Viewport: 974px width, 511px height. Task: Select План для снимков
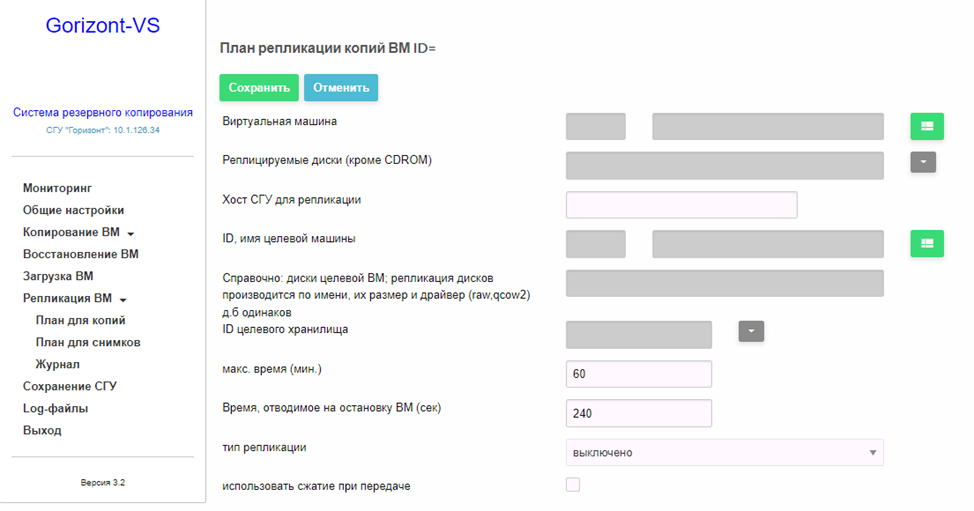[x=88, y=342]
